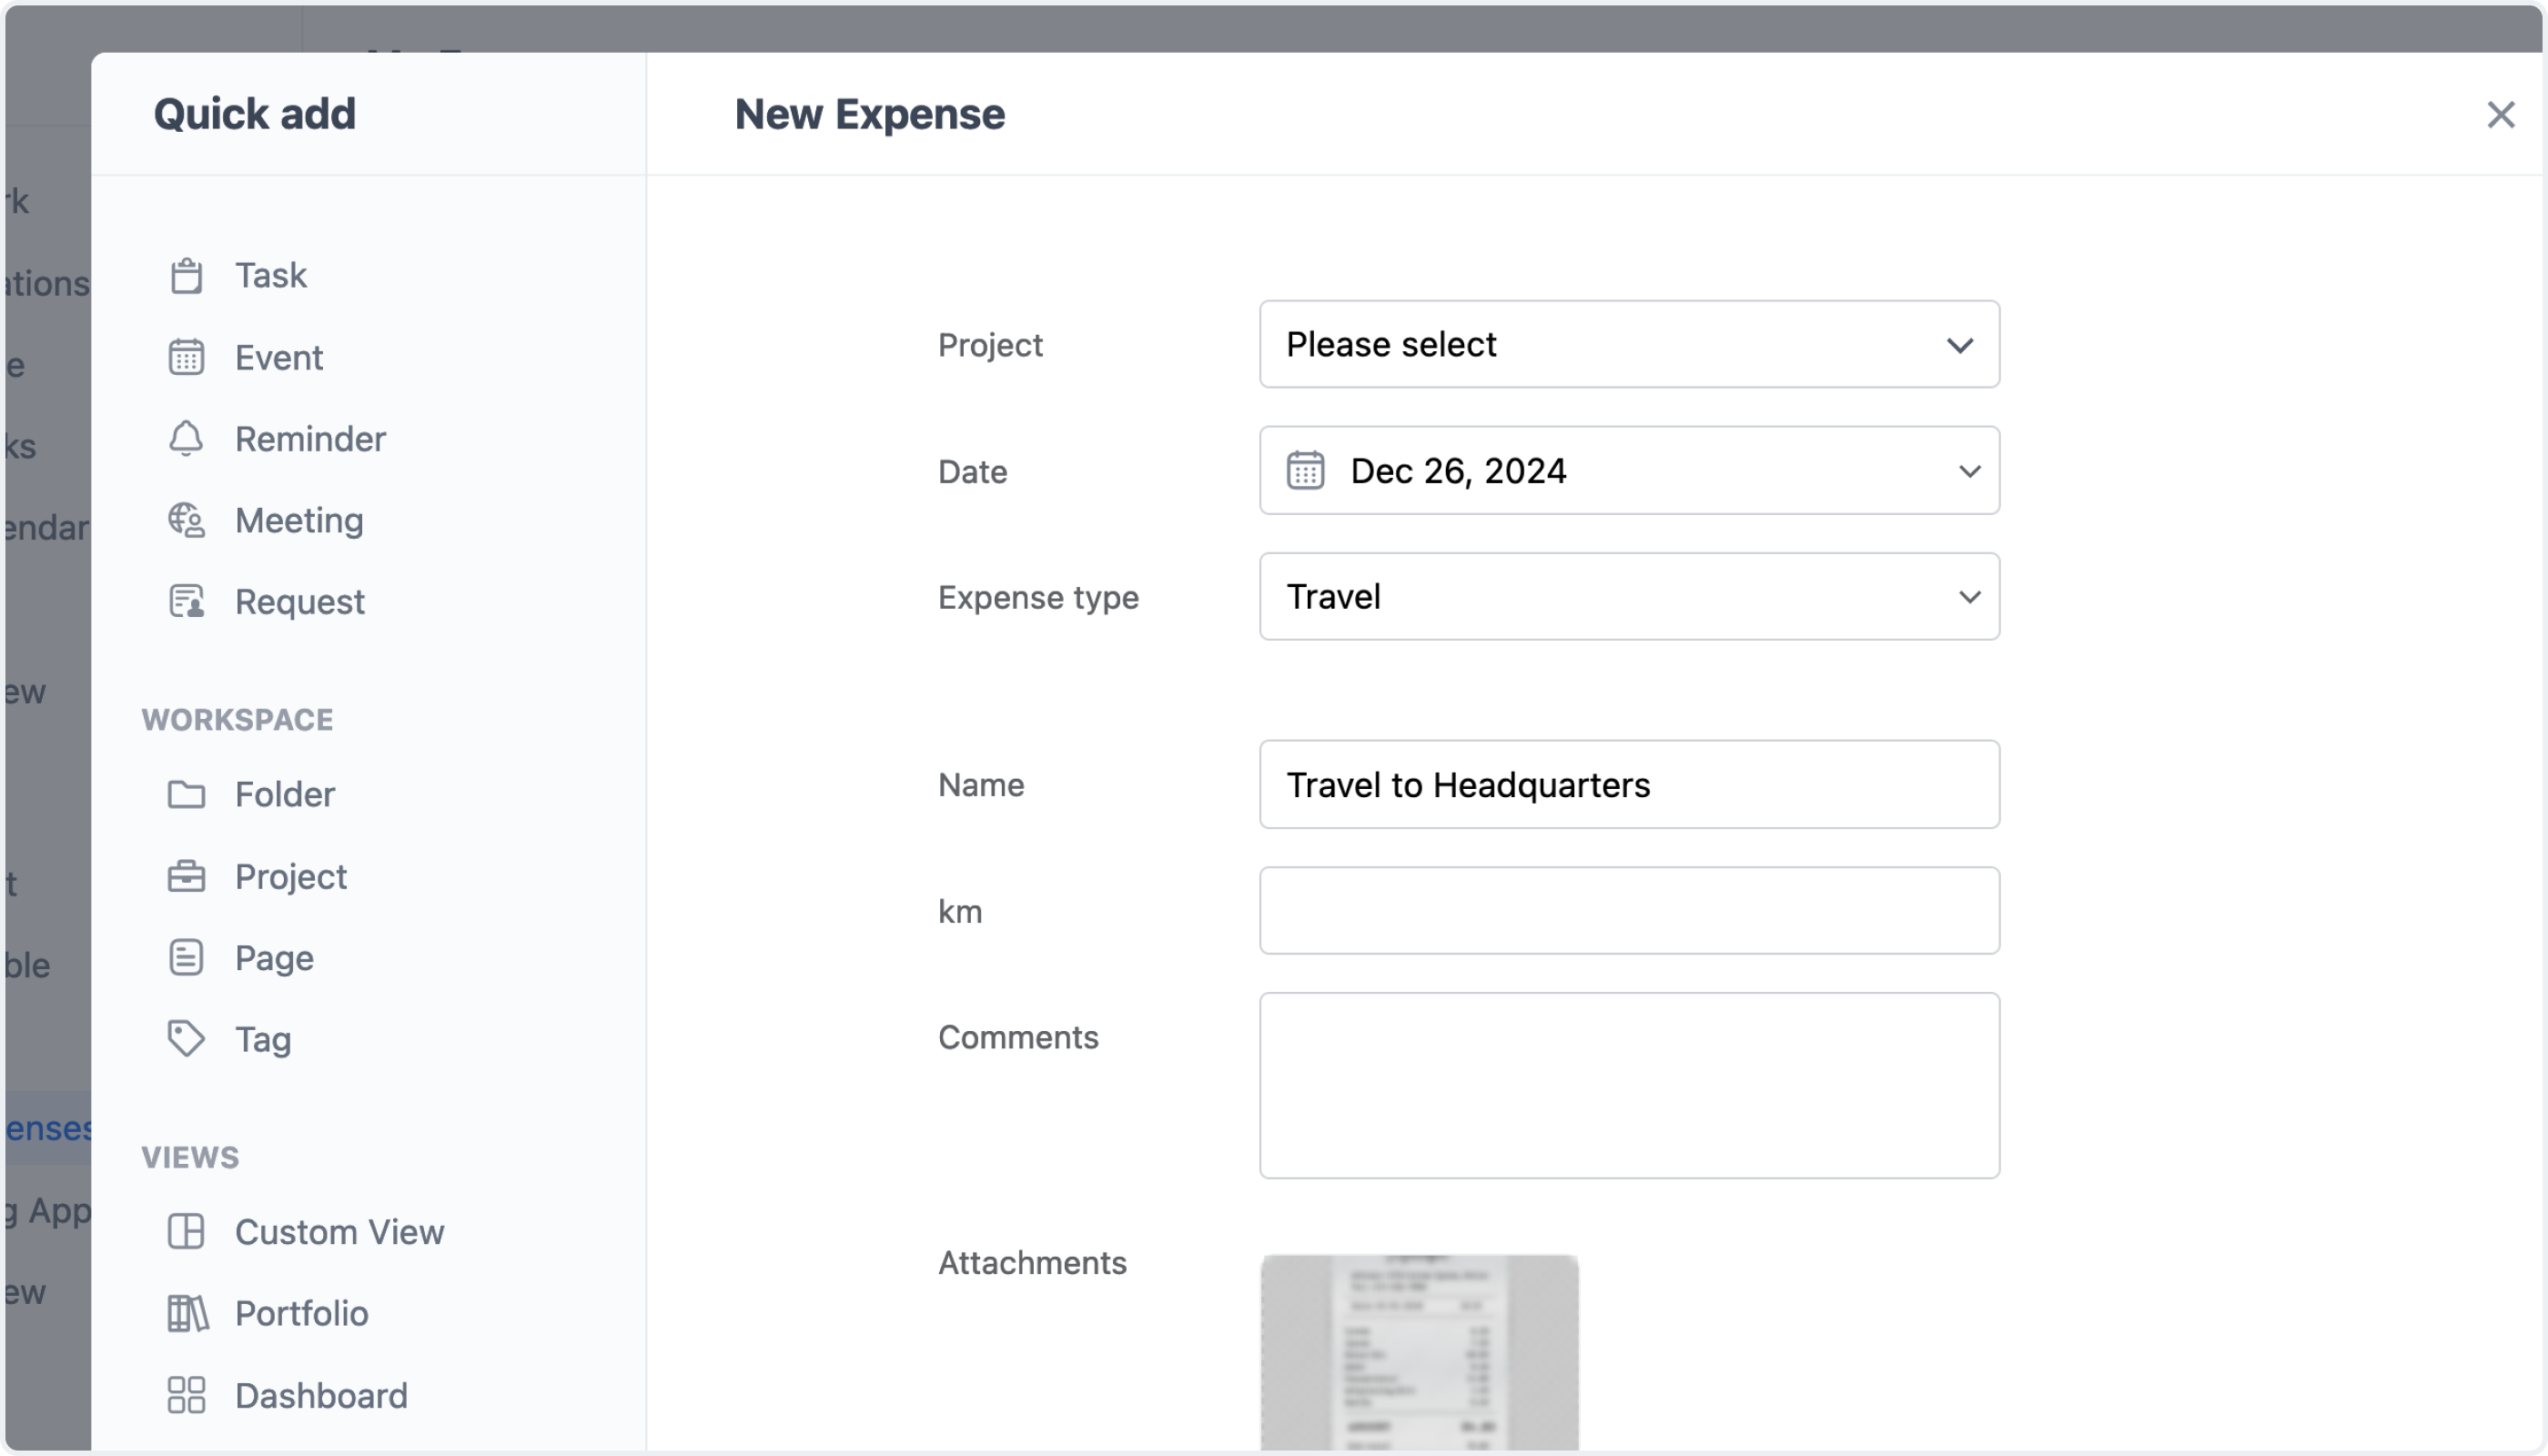Click the Folder icon in Workspace
Image resolution: width=2548 pixels, height=1456 pixels.
(186, 794)
